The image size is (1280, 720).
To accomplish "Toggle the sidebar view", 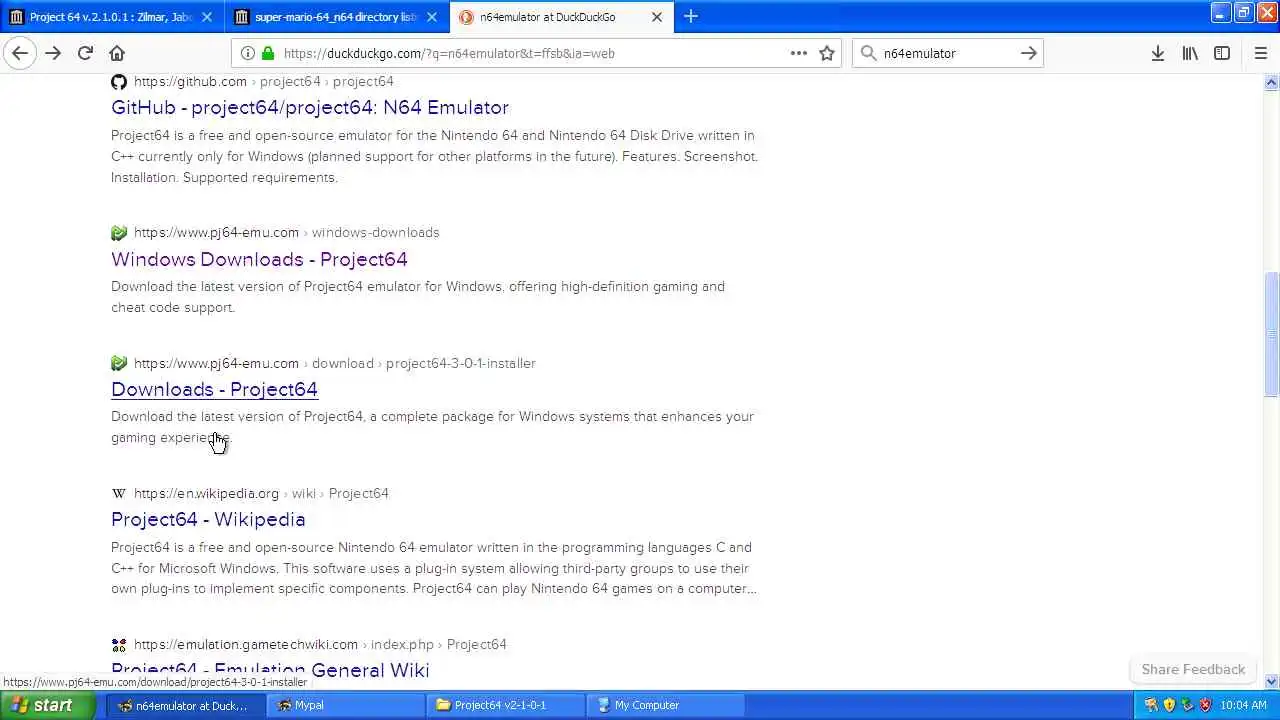I will point(1222,53).
